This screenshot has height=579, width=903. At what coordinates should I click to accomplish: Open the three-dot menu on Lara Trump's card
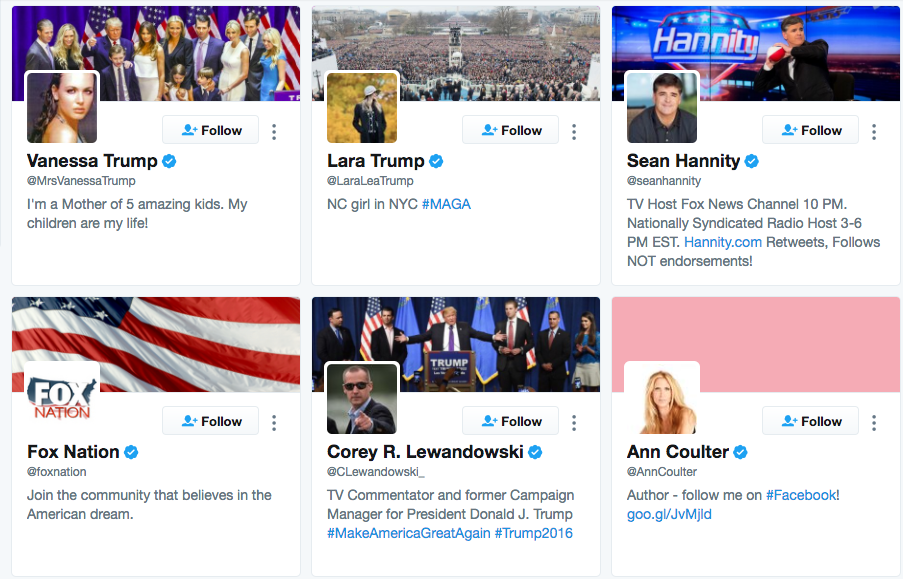tap(574, 131)
